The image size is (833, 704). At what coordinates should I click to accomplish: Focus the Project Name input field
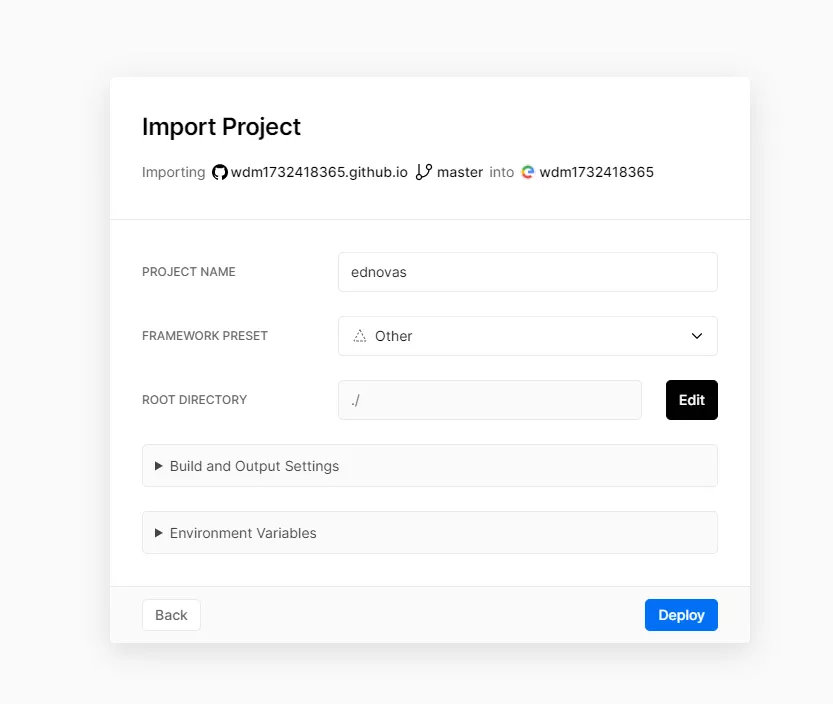[527, 272]
